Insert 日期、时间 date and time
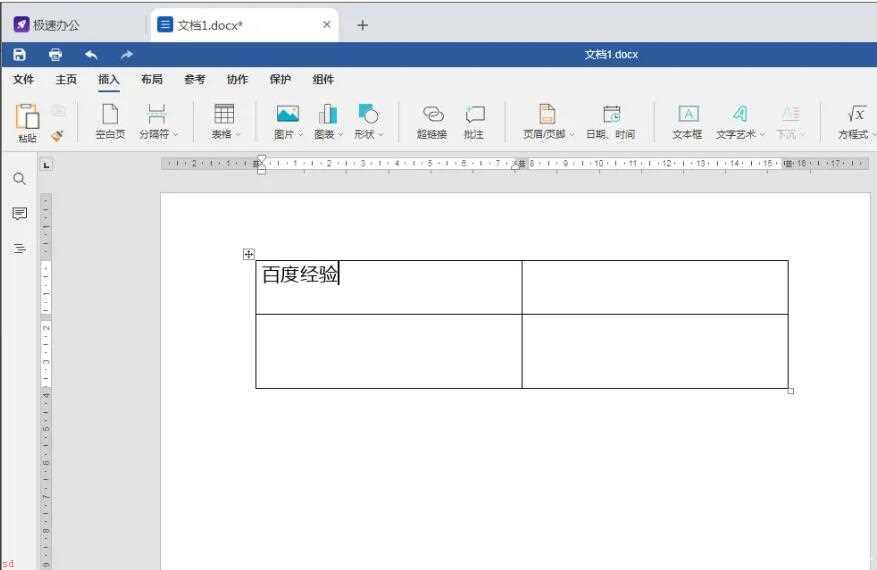The image size is (877, 570). 610,121
